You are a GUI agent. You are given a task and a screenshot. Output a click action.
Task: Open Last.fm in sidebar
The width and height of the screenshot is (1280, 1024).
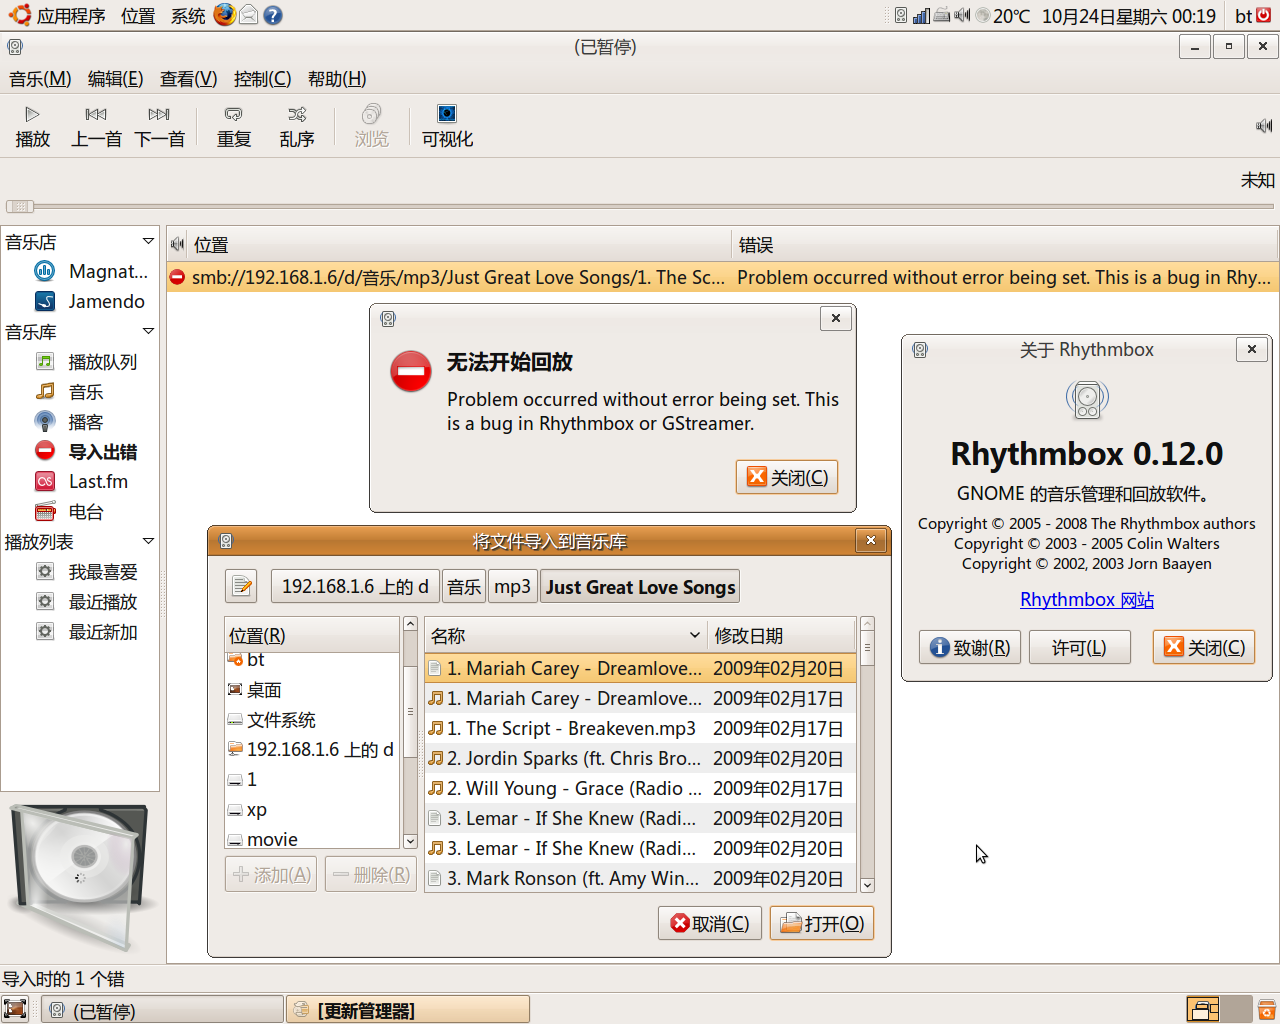82,481
